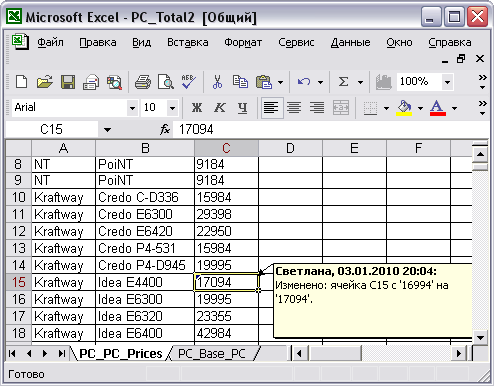Click the formula bar showing 17094

[x=330, y=129]
